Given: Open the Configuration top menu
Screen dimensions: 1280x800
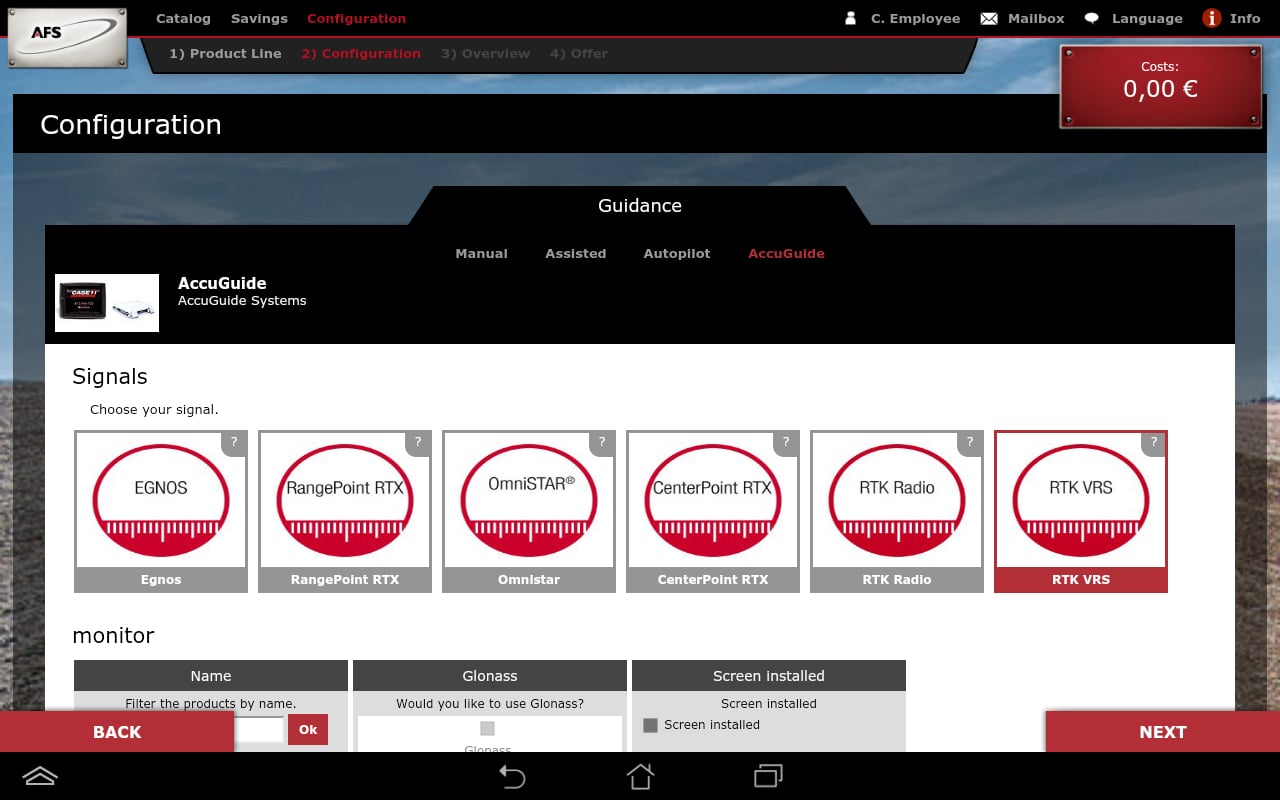Looking at the screenshot, I should coord(357,18).
